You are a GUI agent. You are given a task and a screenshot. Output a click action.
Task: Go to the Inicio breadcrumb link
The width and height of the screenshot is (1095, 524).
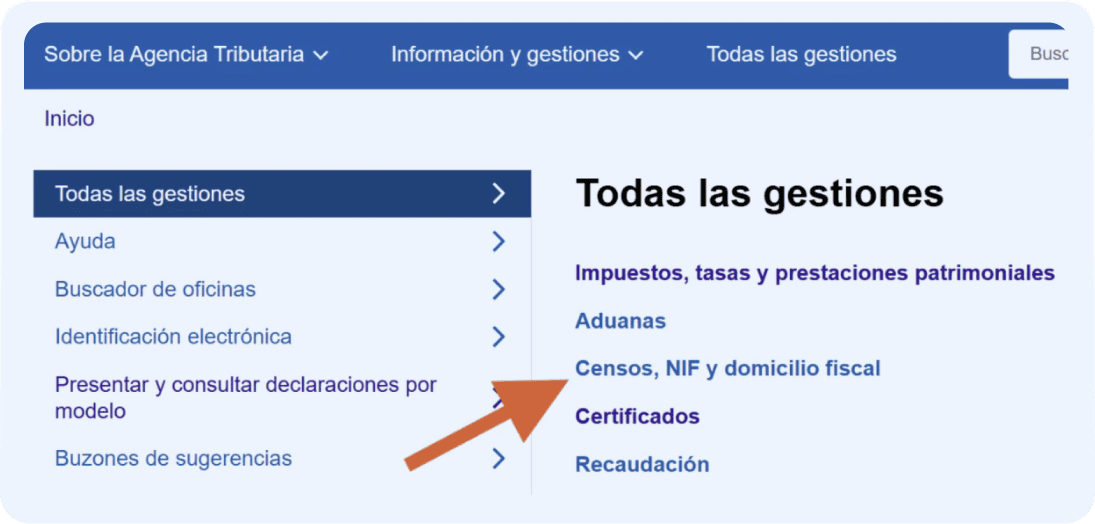point(69,119)
